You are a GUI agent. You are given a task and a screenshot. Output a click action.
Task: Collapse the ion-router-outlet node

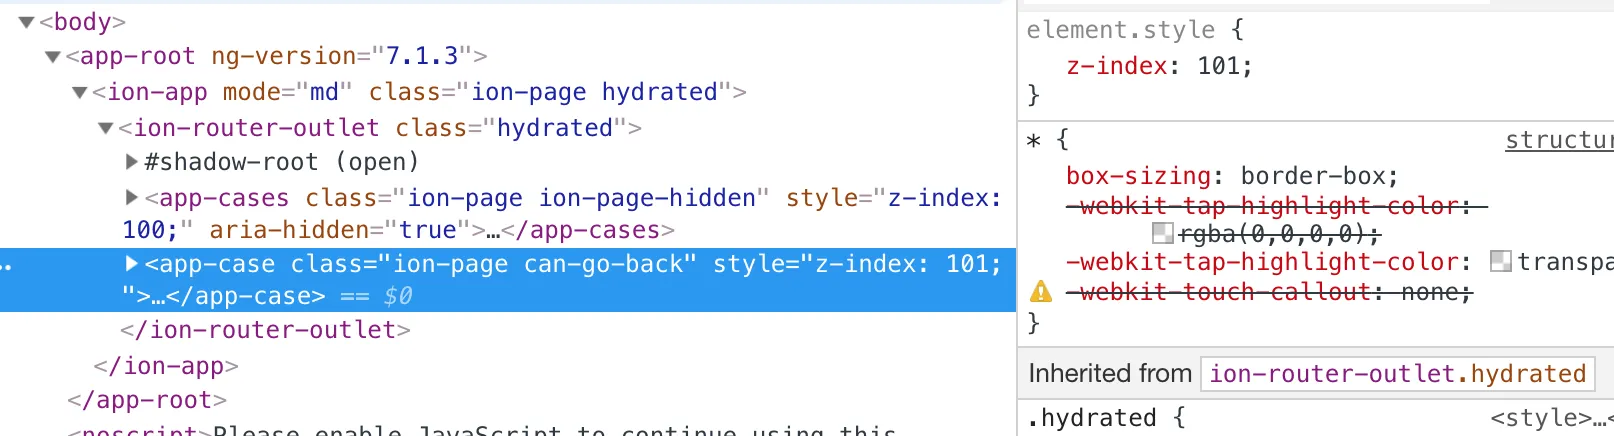[x=106, y=129]
